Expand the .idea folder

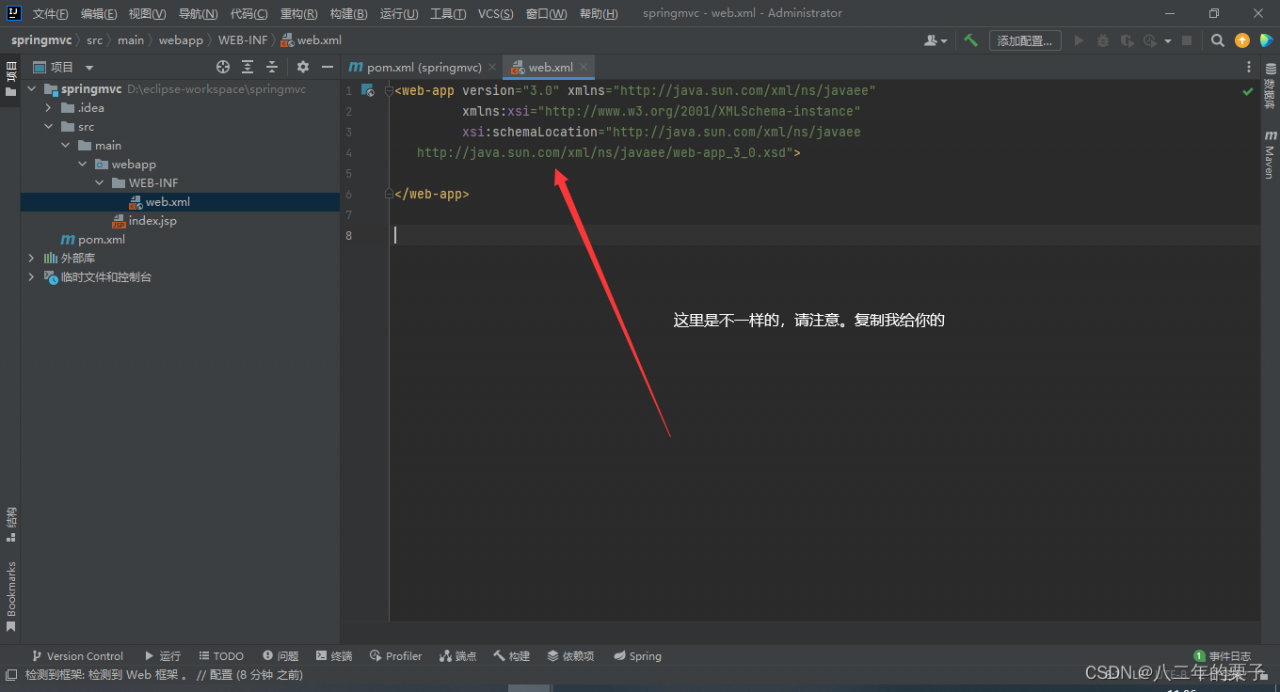pos(48,108)
